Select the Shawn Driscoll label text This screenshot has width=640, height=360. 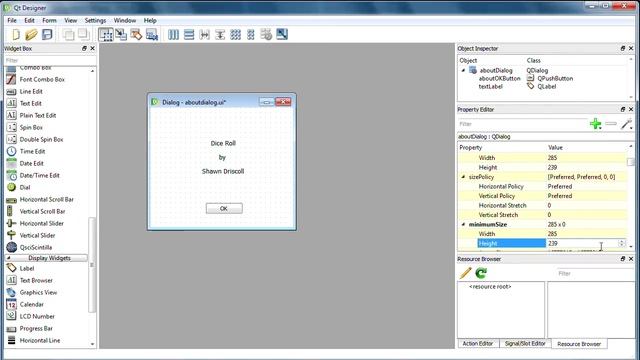click(223, 171)
